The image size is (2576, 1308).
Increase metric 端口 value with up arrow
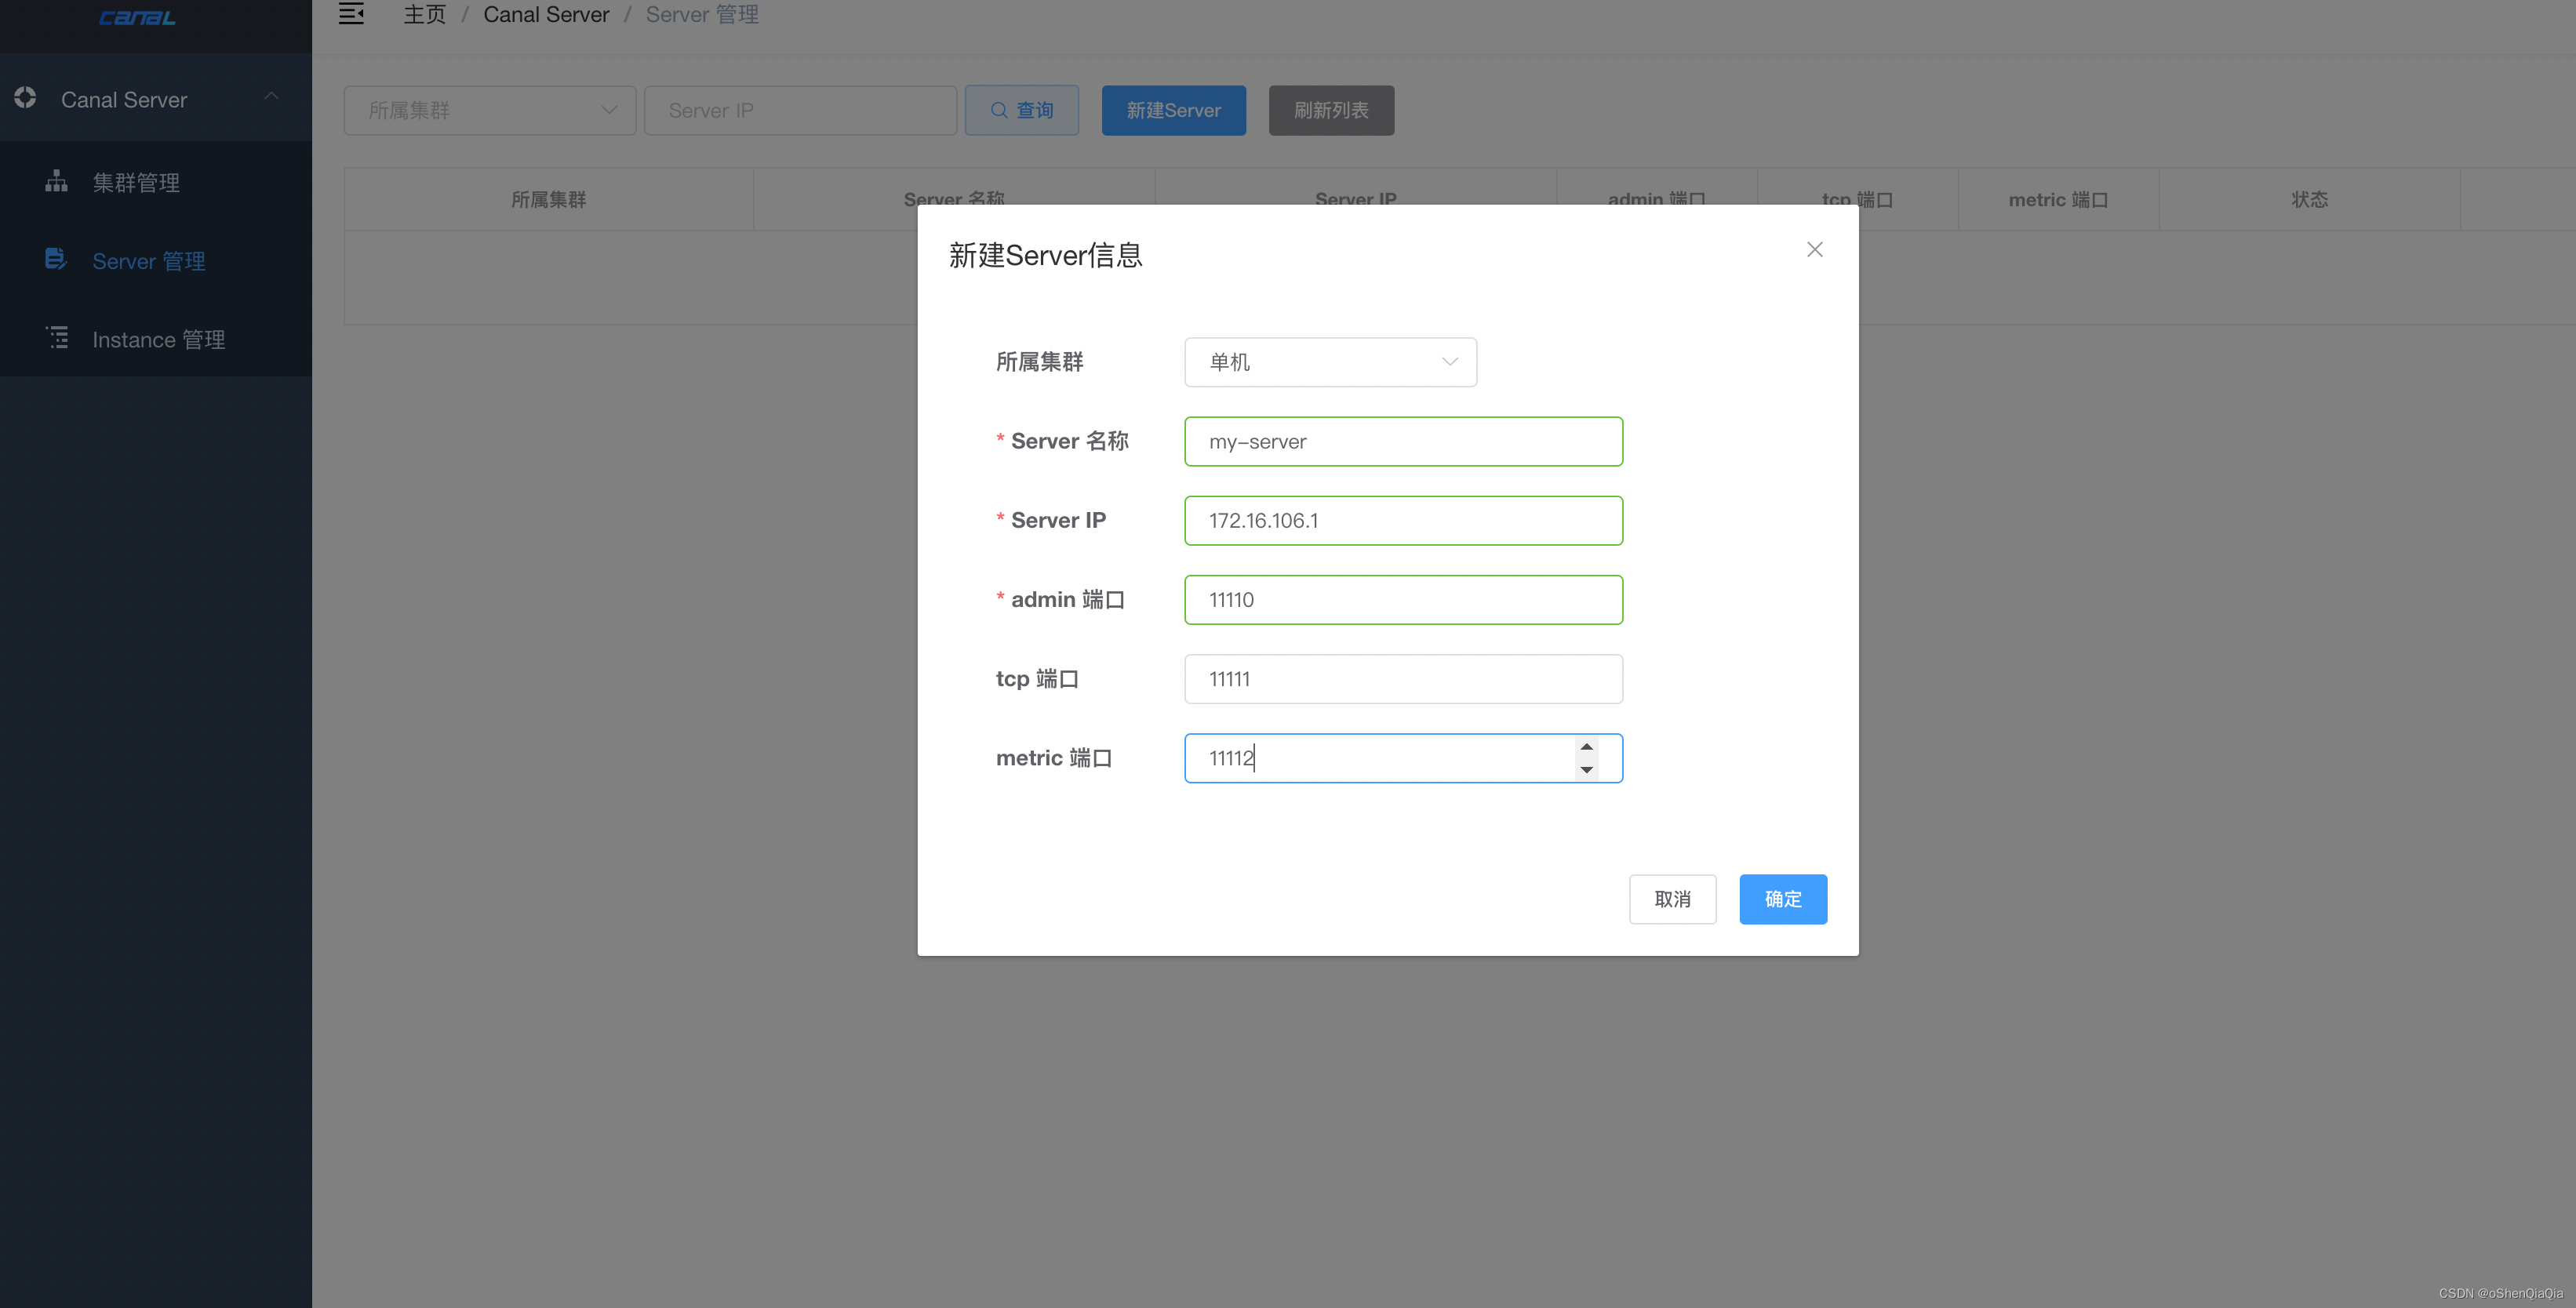(1586, 747)
